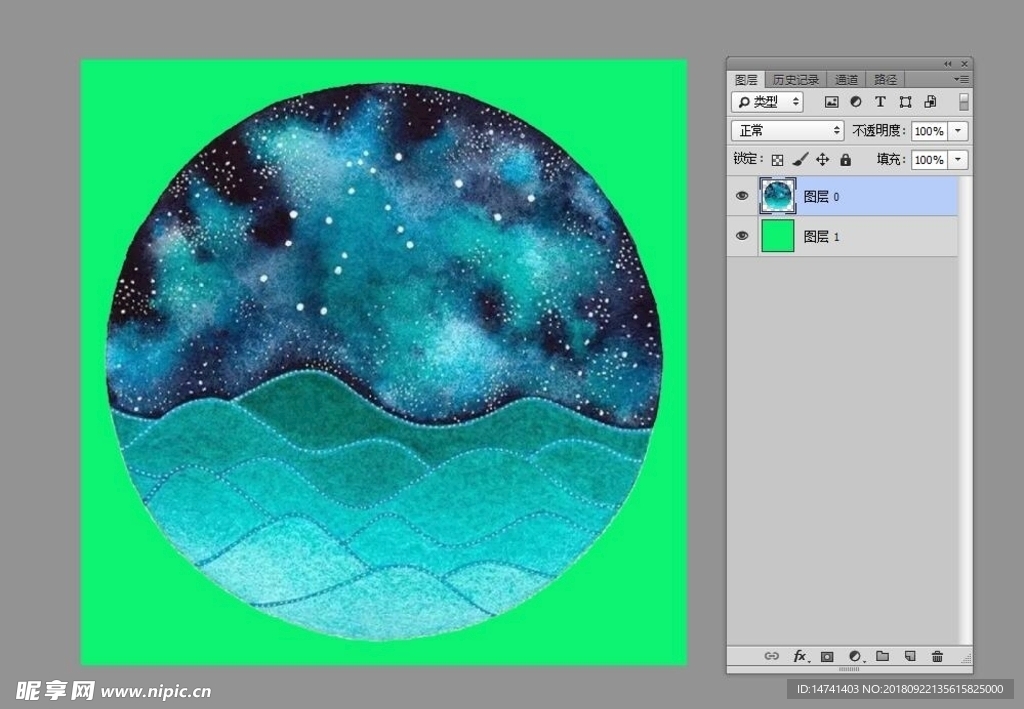Filter layers by type text icon

[x=880, y=102]
